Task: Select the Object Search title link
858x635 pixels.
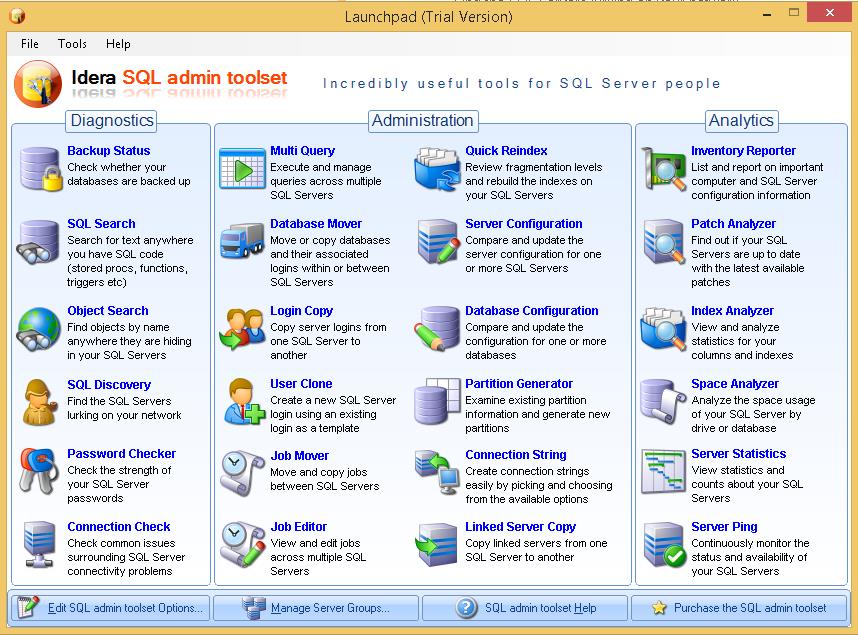Action: pyautogui.click(x=108, y=310)
